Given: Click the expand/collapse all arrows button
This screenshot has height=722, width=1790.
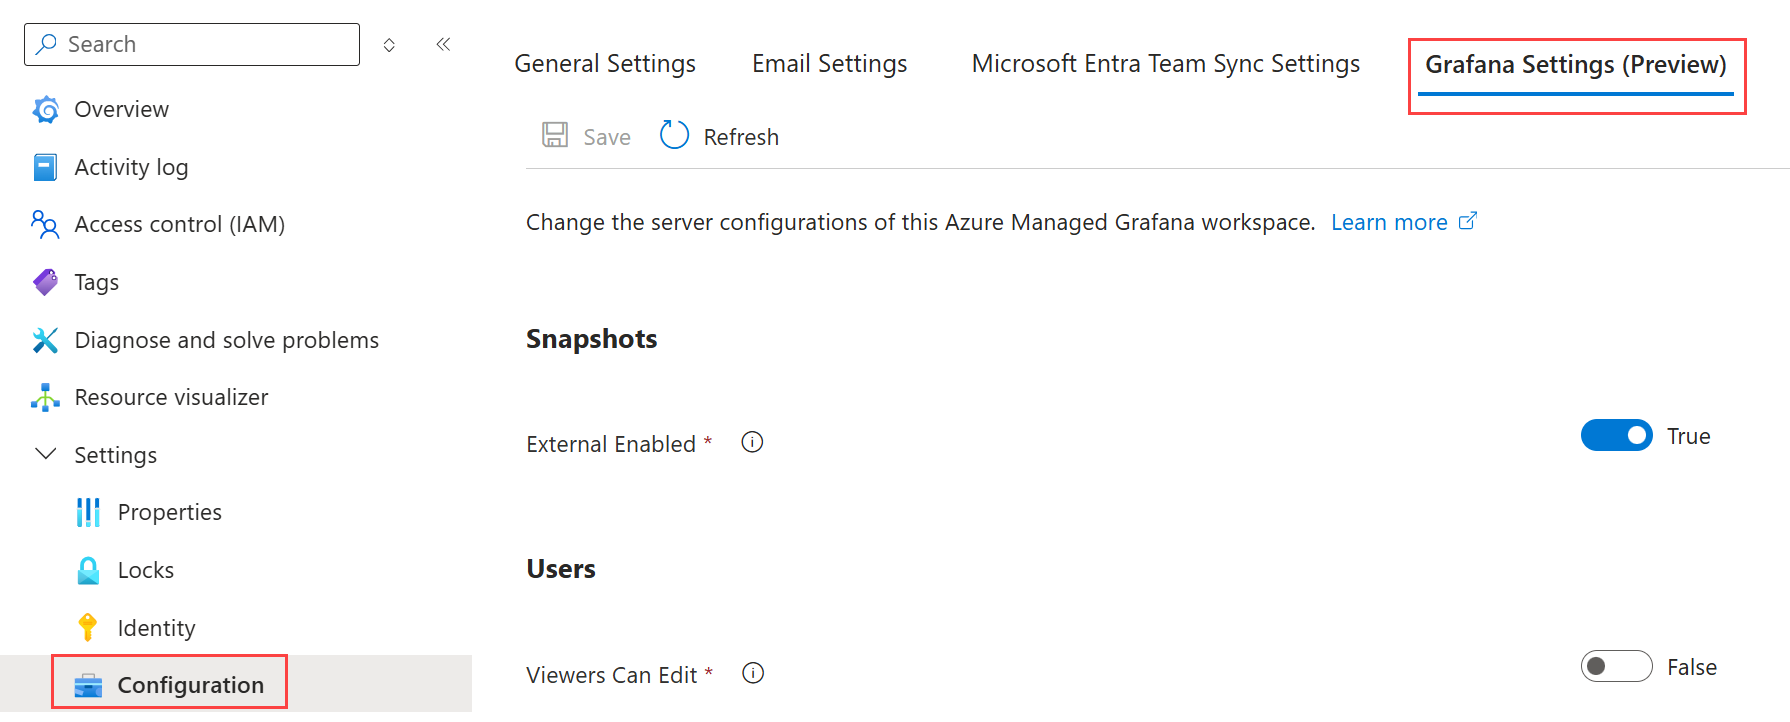Looking at the screenshot, I should point(389,45).
